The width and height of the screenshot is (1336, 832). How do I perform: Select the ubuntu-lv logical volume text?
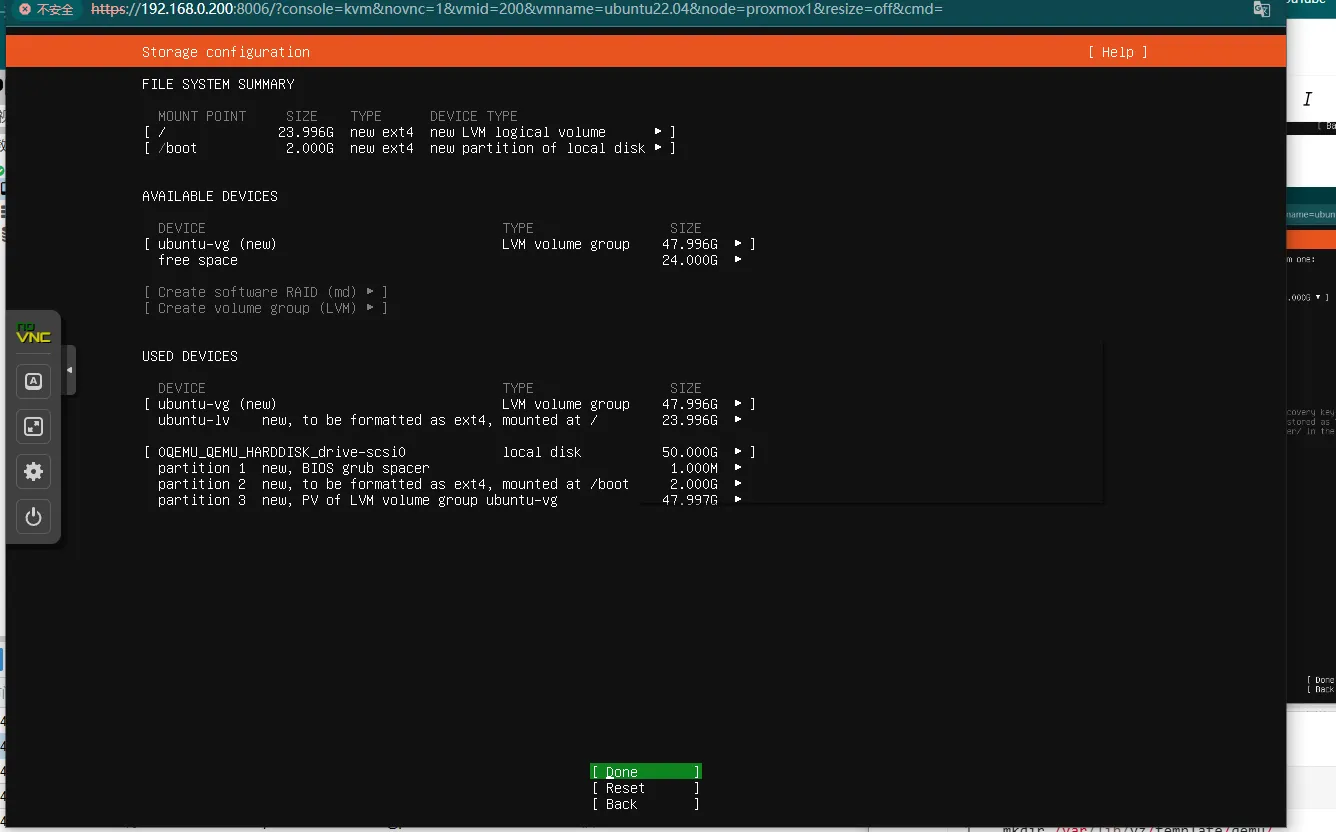pyautogui.click(x=194, y=420)
